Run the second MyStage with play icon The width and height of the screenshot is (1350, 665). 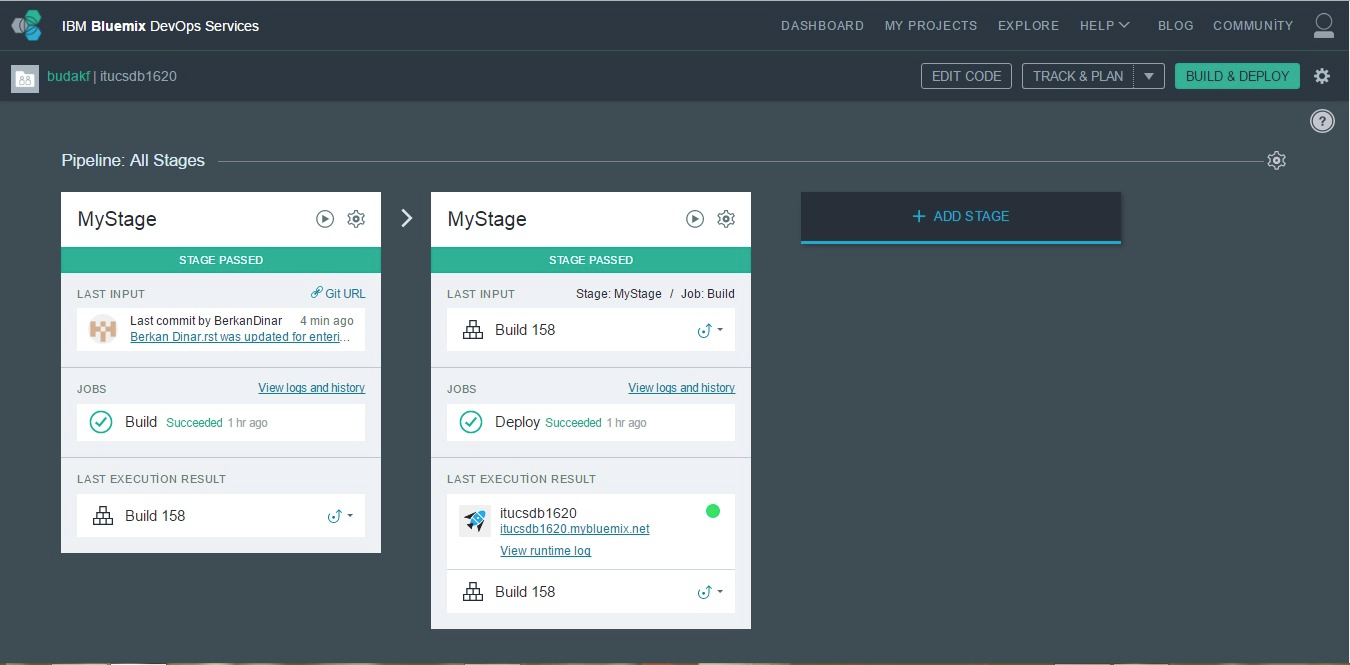(695, 219)
